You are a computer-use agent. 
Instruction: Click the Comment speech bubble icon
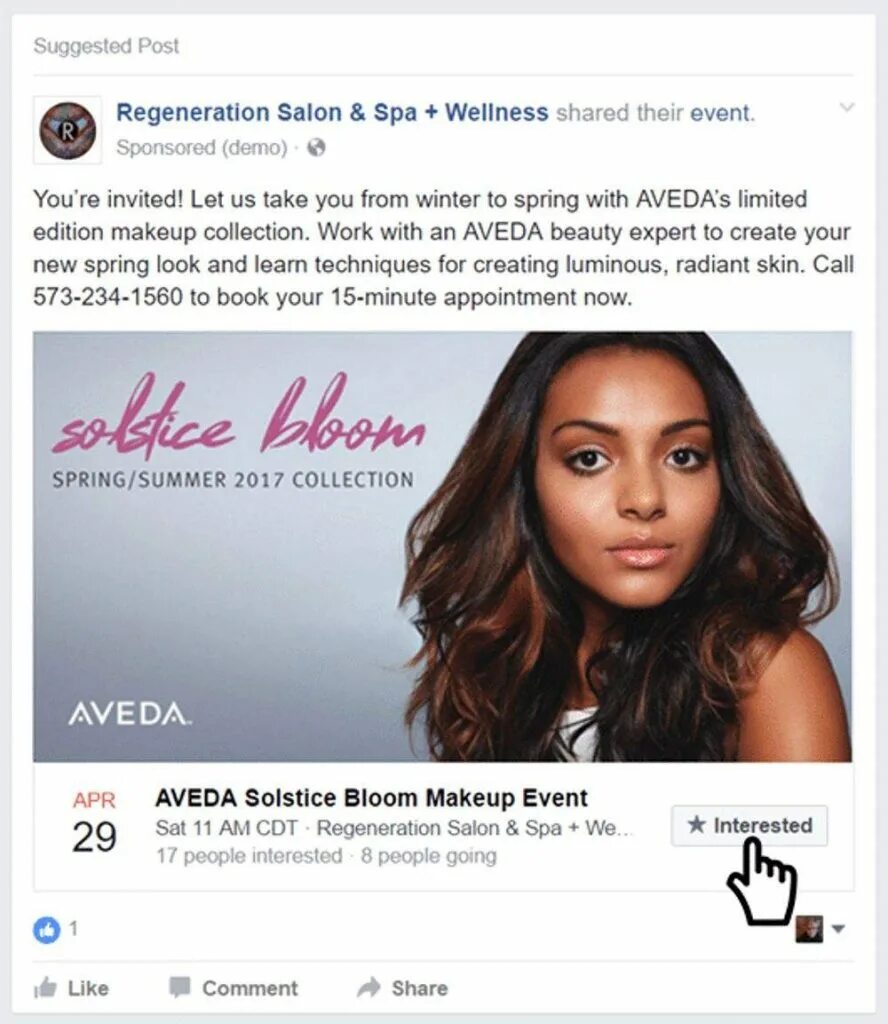[x=180, y=987]
